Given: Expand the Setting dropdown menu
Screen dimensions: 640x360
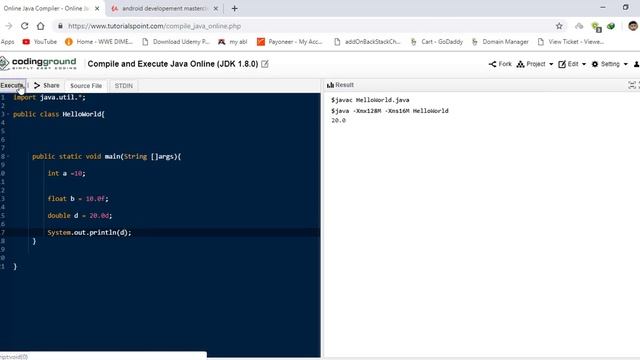Looking at the screenshot, I should click(x=609, y=64).
